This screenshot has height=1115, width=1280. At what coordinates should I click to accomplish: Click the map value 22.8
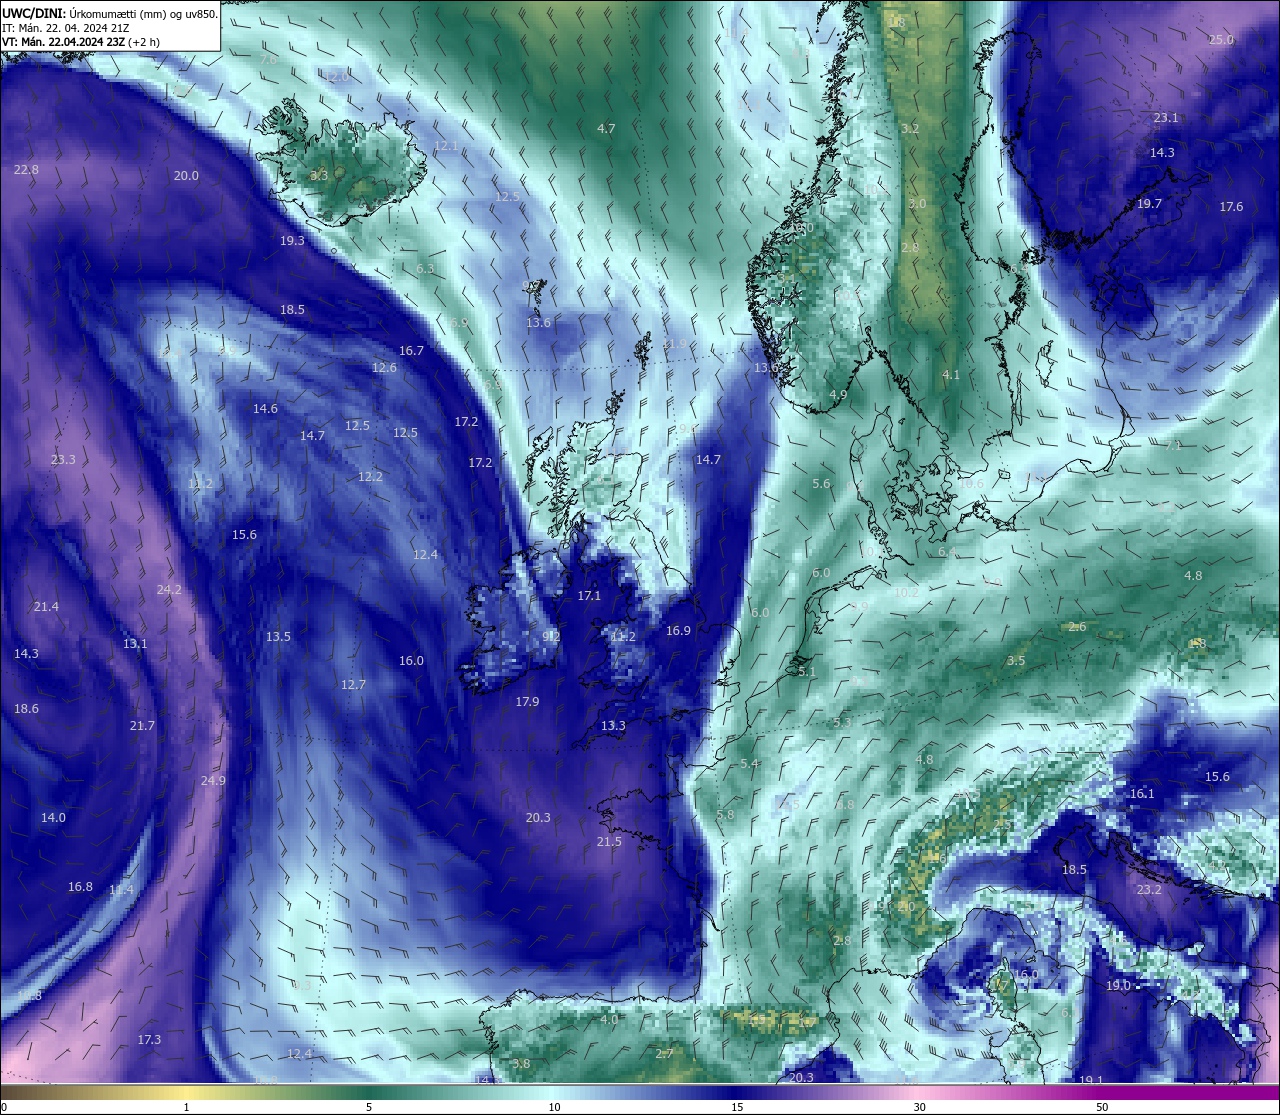coord(26,170)
